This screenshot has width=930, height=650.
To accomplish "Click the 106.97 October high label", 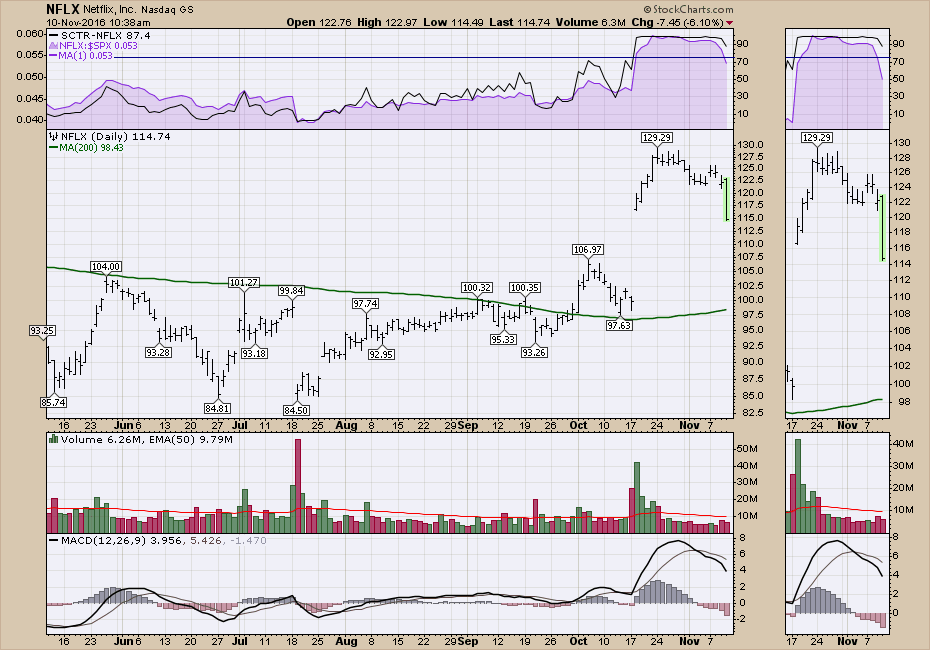I will coord(588,250).
